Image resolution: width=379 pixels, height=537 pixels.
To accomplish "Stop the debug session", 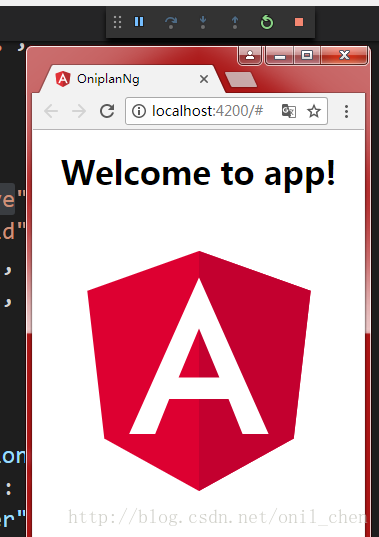I will coord(299,22).
